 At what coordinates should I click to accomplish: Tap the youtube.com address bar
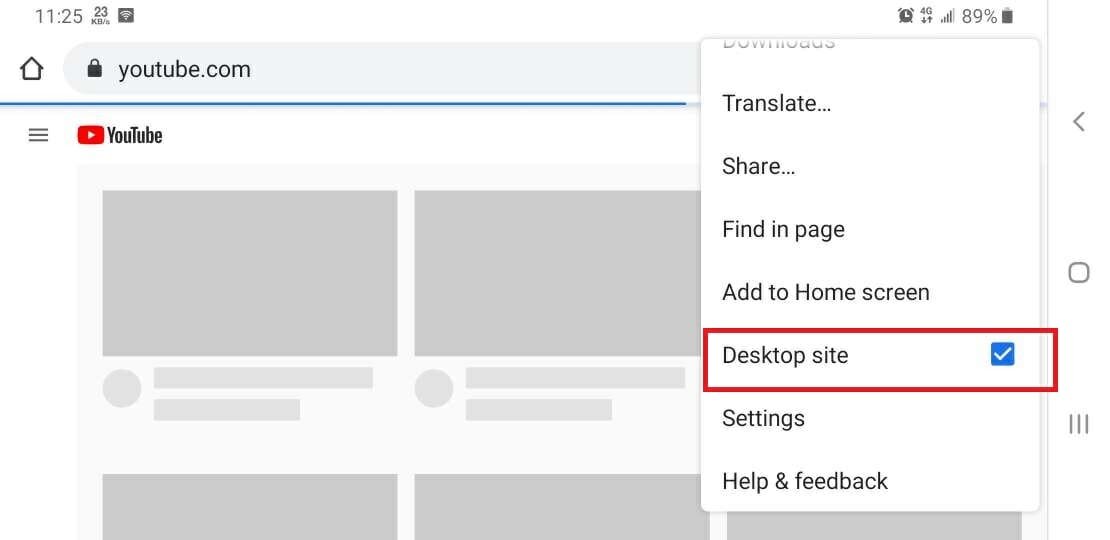382,69
